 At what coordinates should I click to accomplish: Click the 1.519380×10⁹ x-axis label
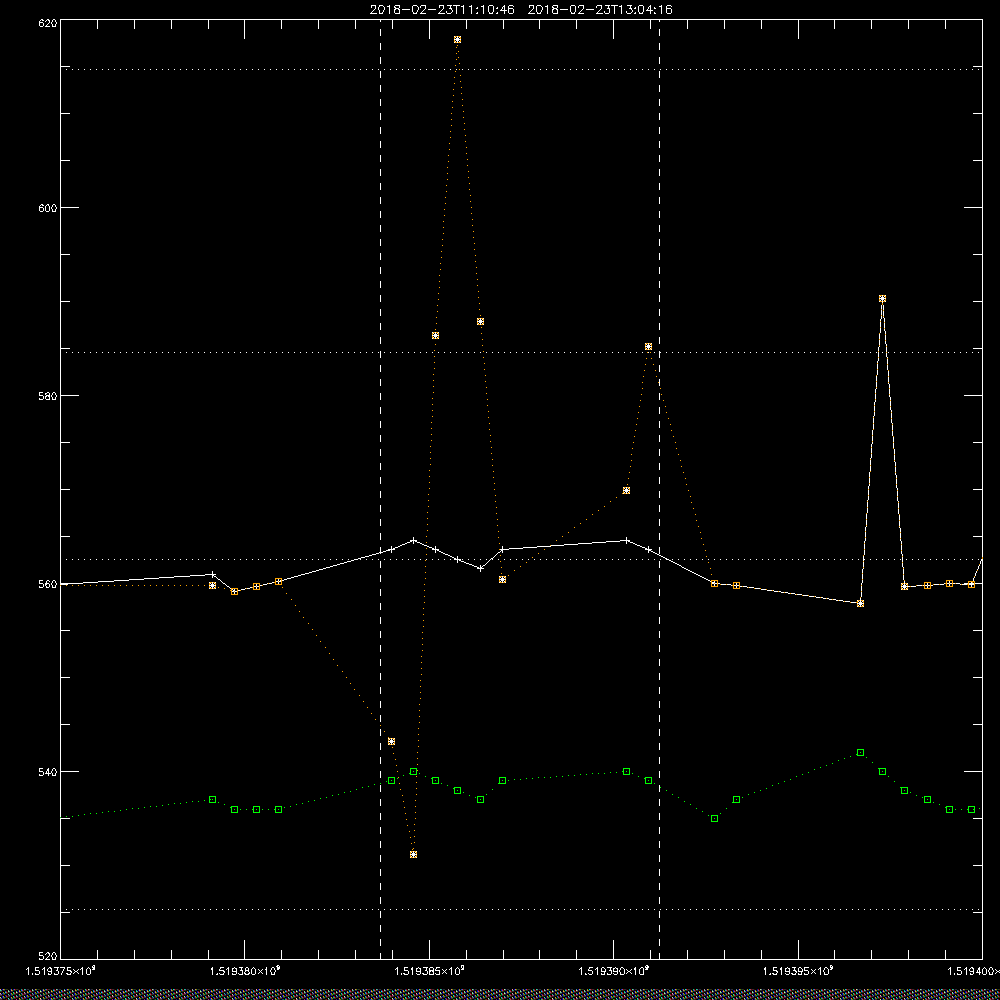pyautogui.click(x=245, y=971)
